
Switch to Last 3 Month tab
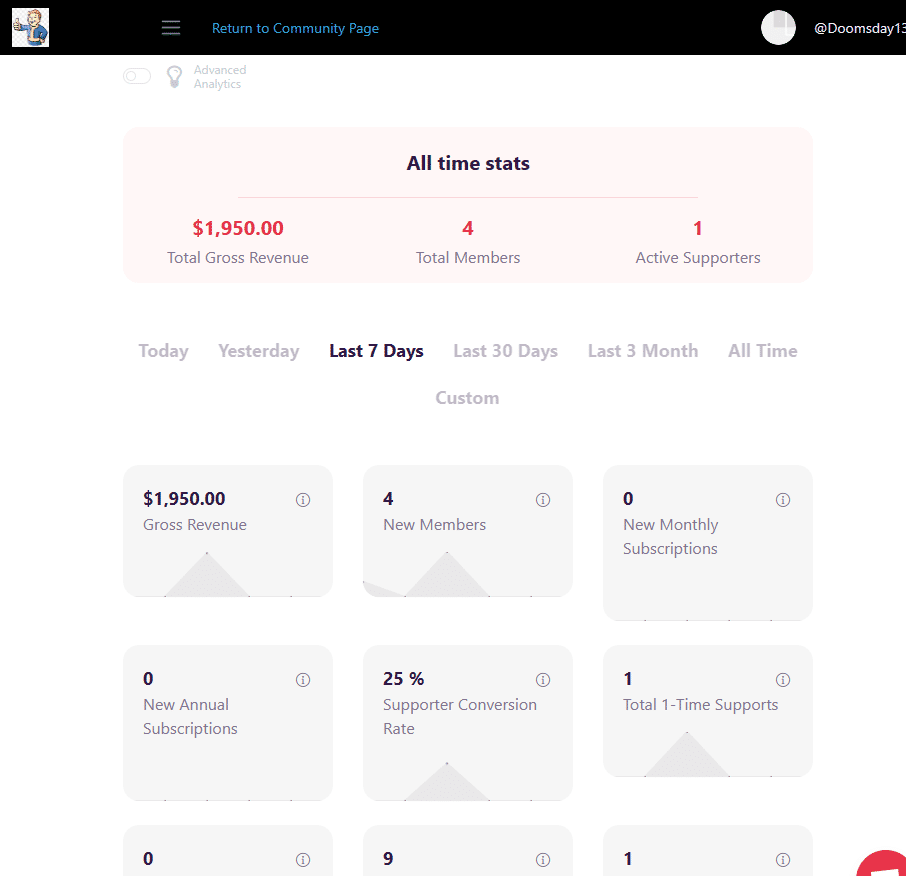(x=643, y=351)
